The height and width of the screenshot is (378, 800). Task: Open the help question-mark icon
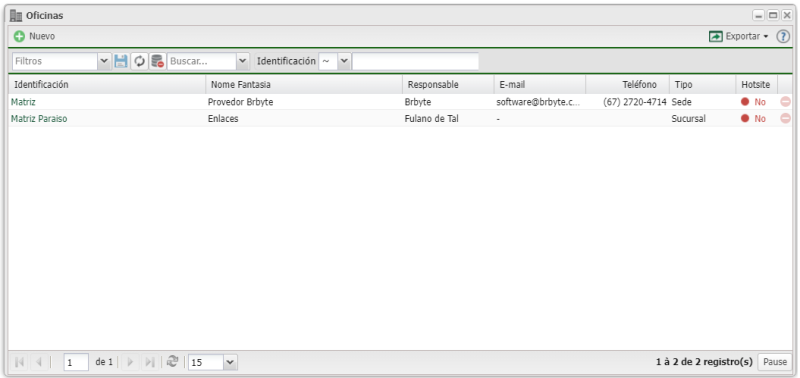pyautogui.click(x=783, y=37)
